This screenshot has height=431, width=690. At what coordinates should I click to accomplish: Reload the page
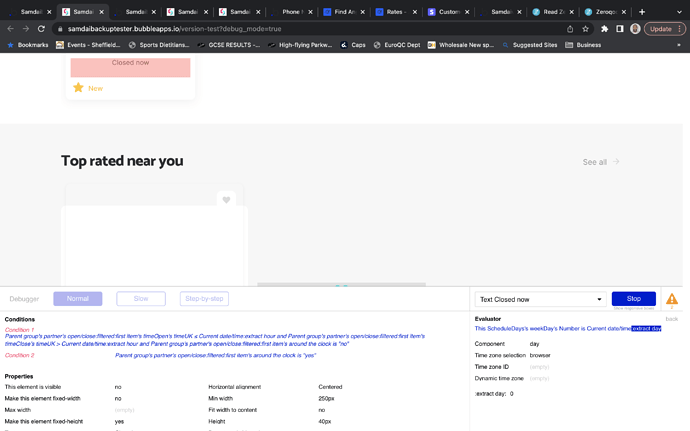pyautogui.click(x=41, y=29)
